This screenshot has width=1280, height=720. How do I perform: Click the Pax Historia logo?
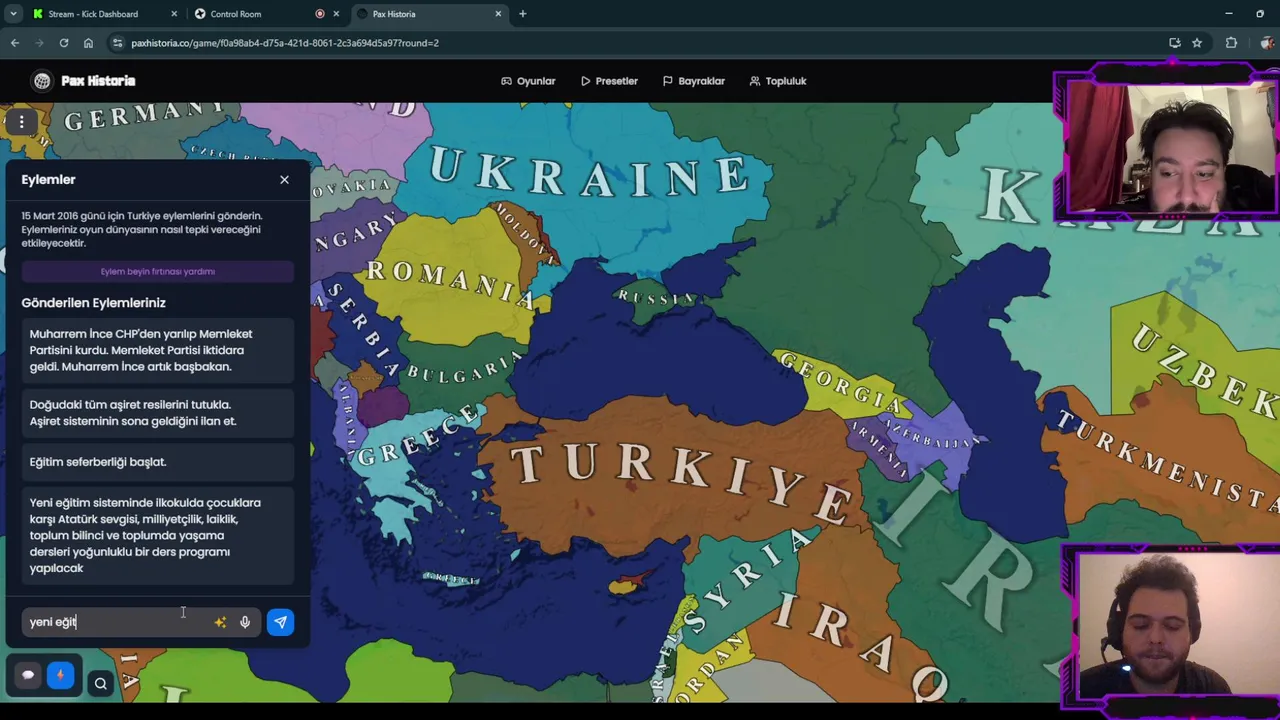coord(83,81)
